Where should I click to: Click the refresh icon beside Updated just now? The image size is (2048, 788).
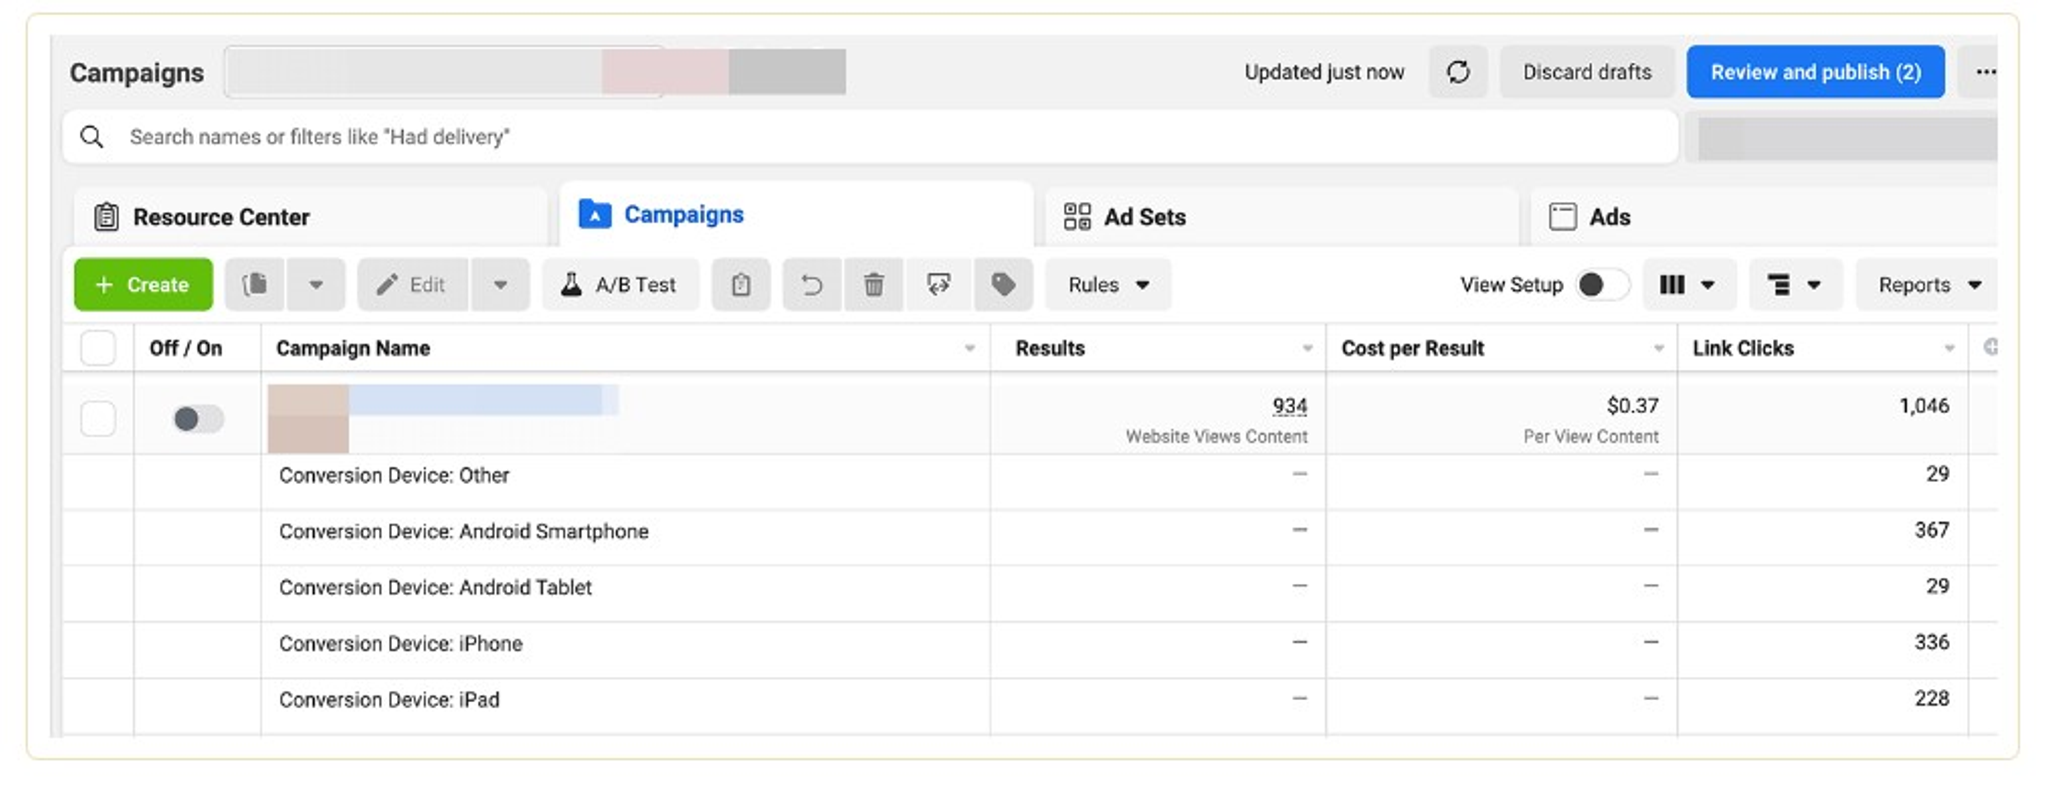(1458, 72)
